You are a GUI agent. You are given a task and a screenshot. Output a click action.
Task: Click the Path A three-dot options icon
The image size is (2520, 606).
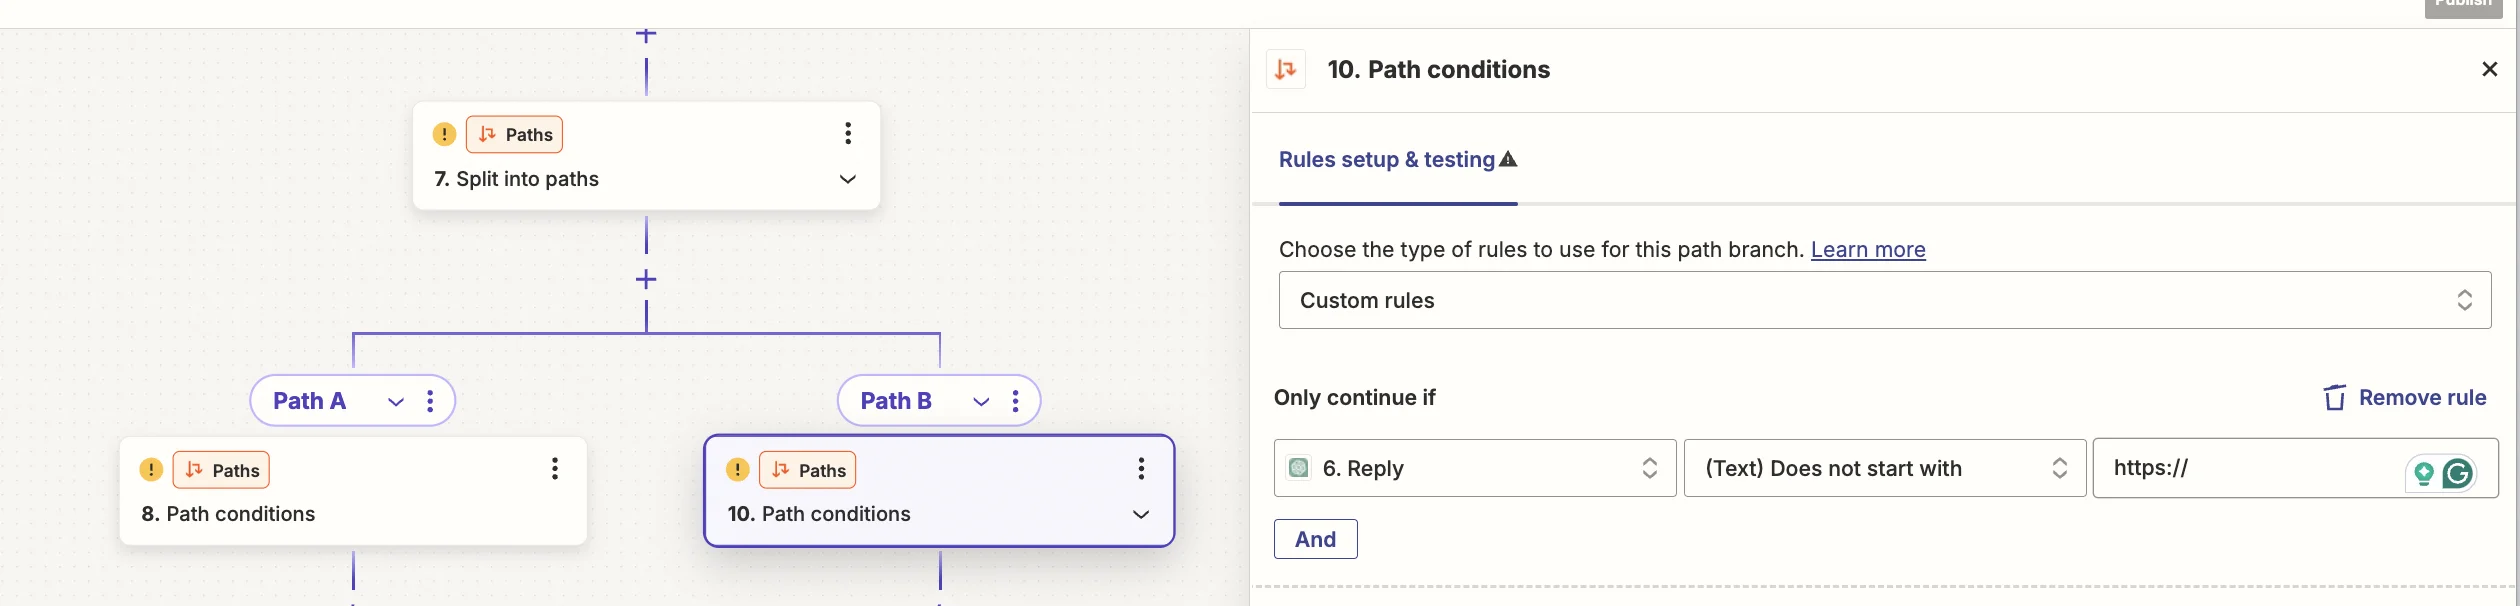tap(430, 401)
